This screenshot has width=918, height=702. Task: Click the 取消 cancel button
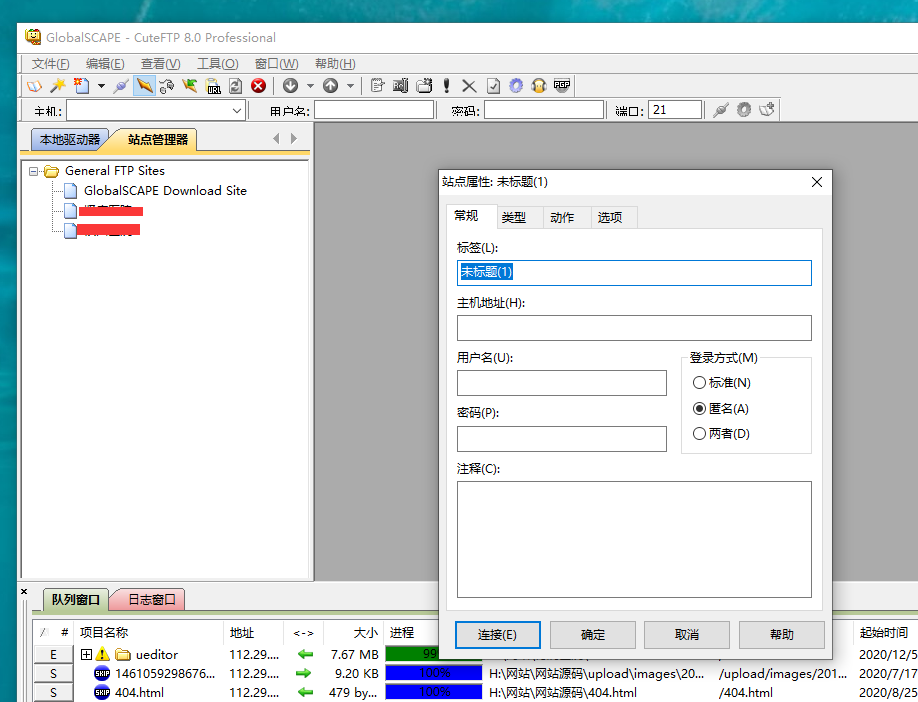(686, 635)
